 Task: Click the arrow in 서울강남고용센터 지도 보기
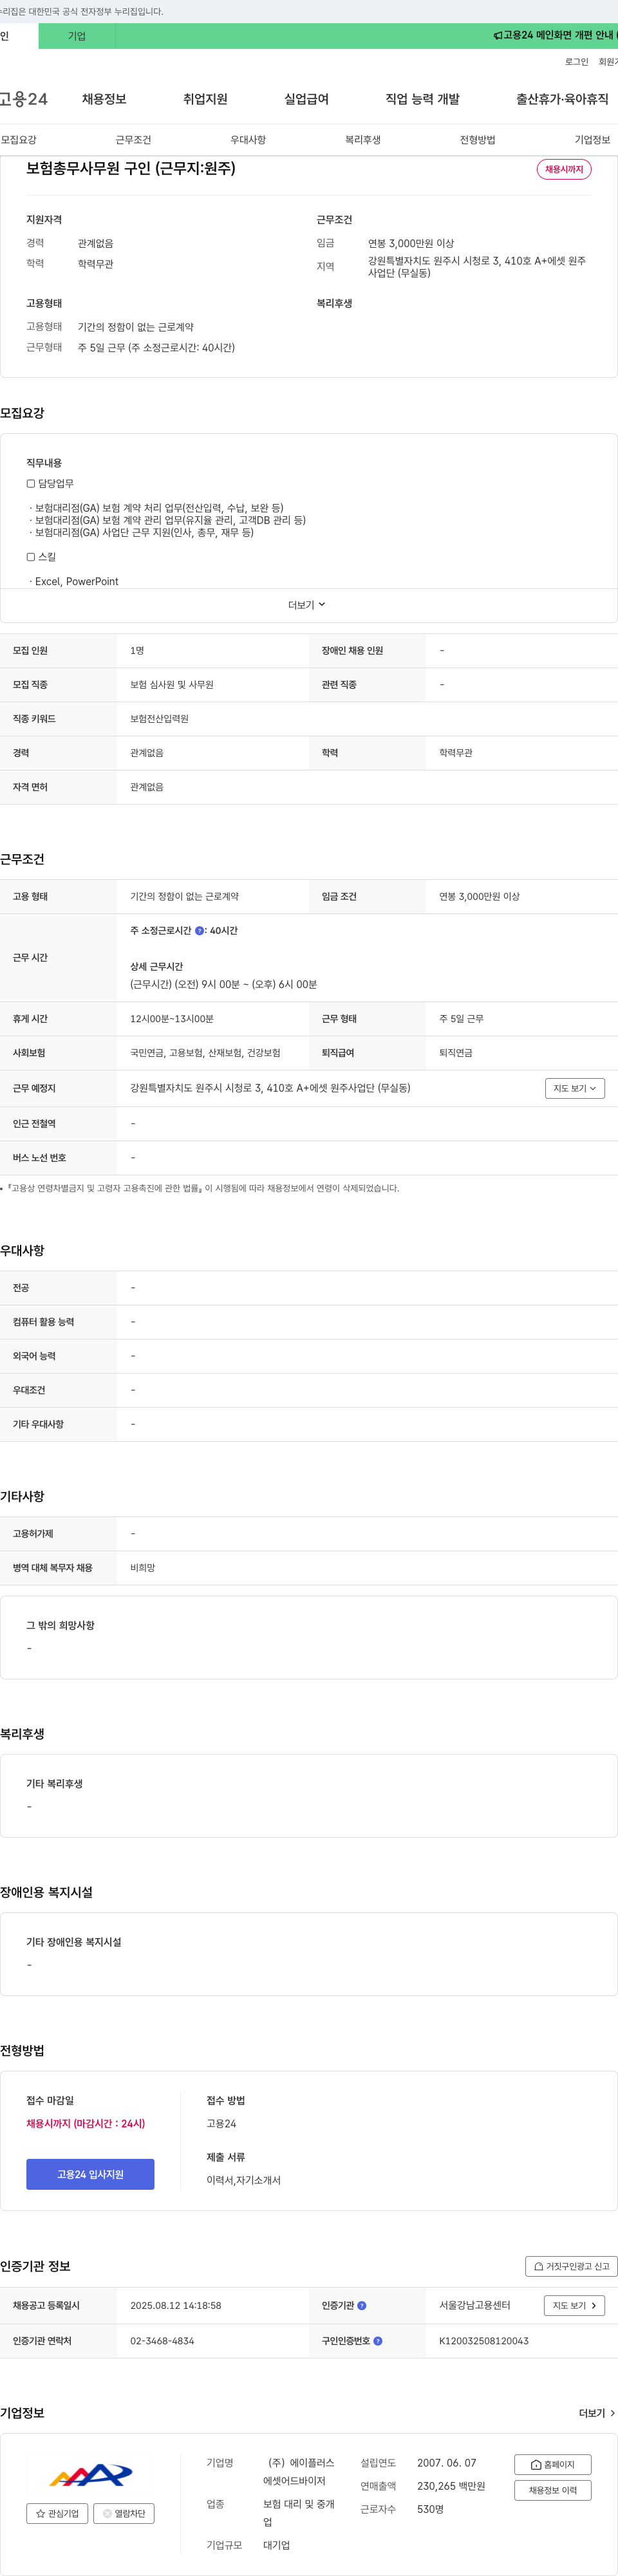point(593,2306)
